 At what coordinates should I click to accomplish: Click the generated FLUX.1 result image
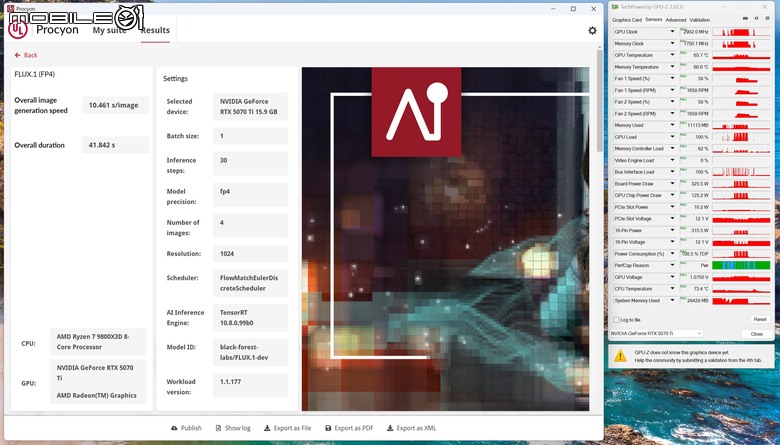point(445,239)
